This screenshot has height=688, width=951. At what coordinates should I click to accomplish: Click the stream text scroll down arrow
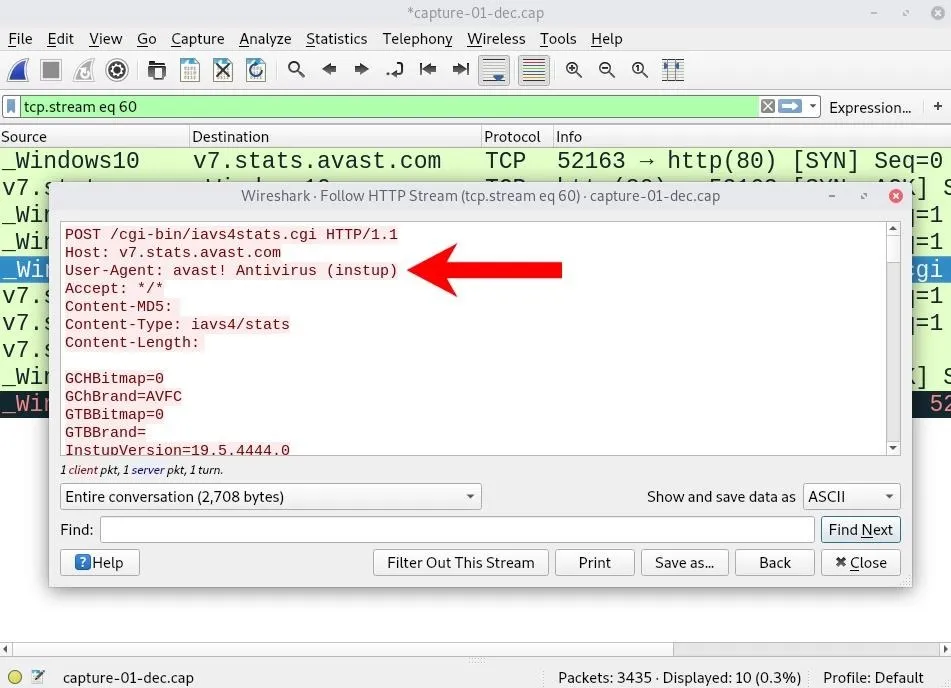tap(893, 448)
